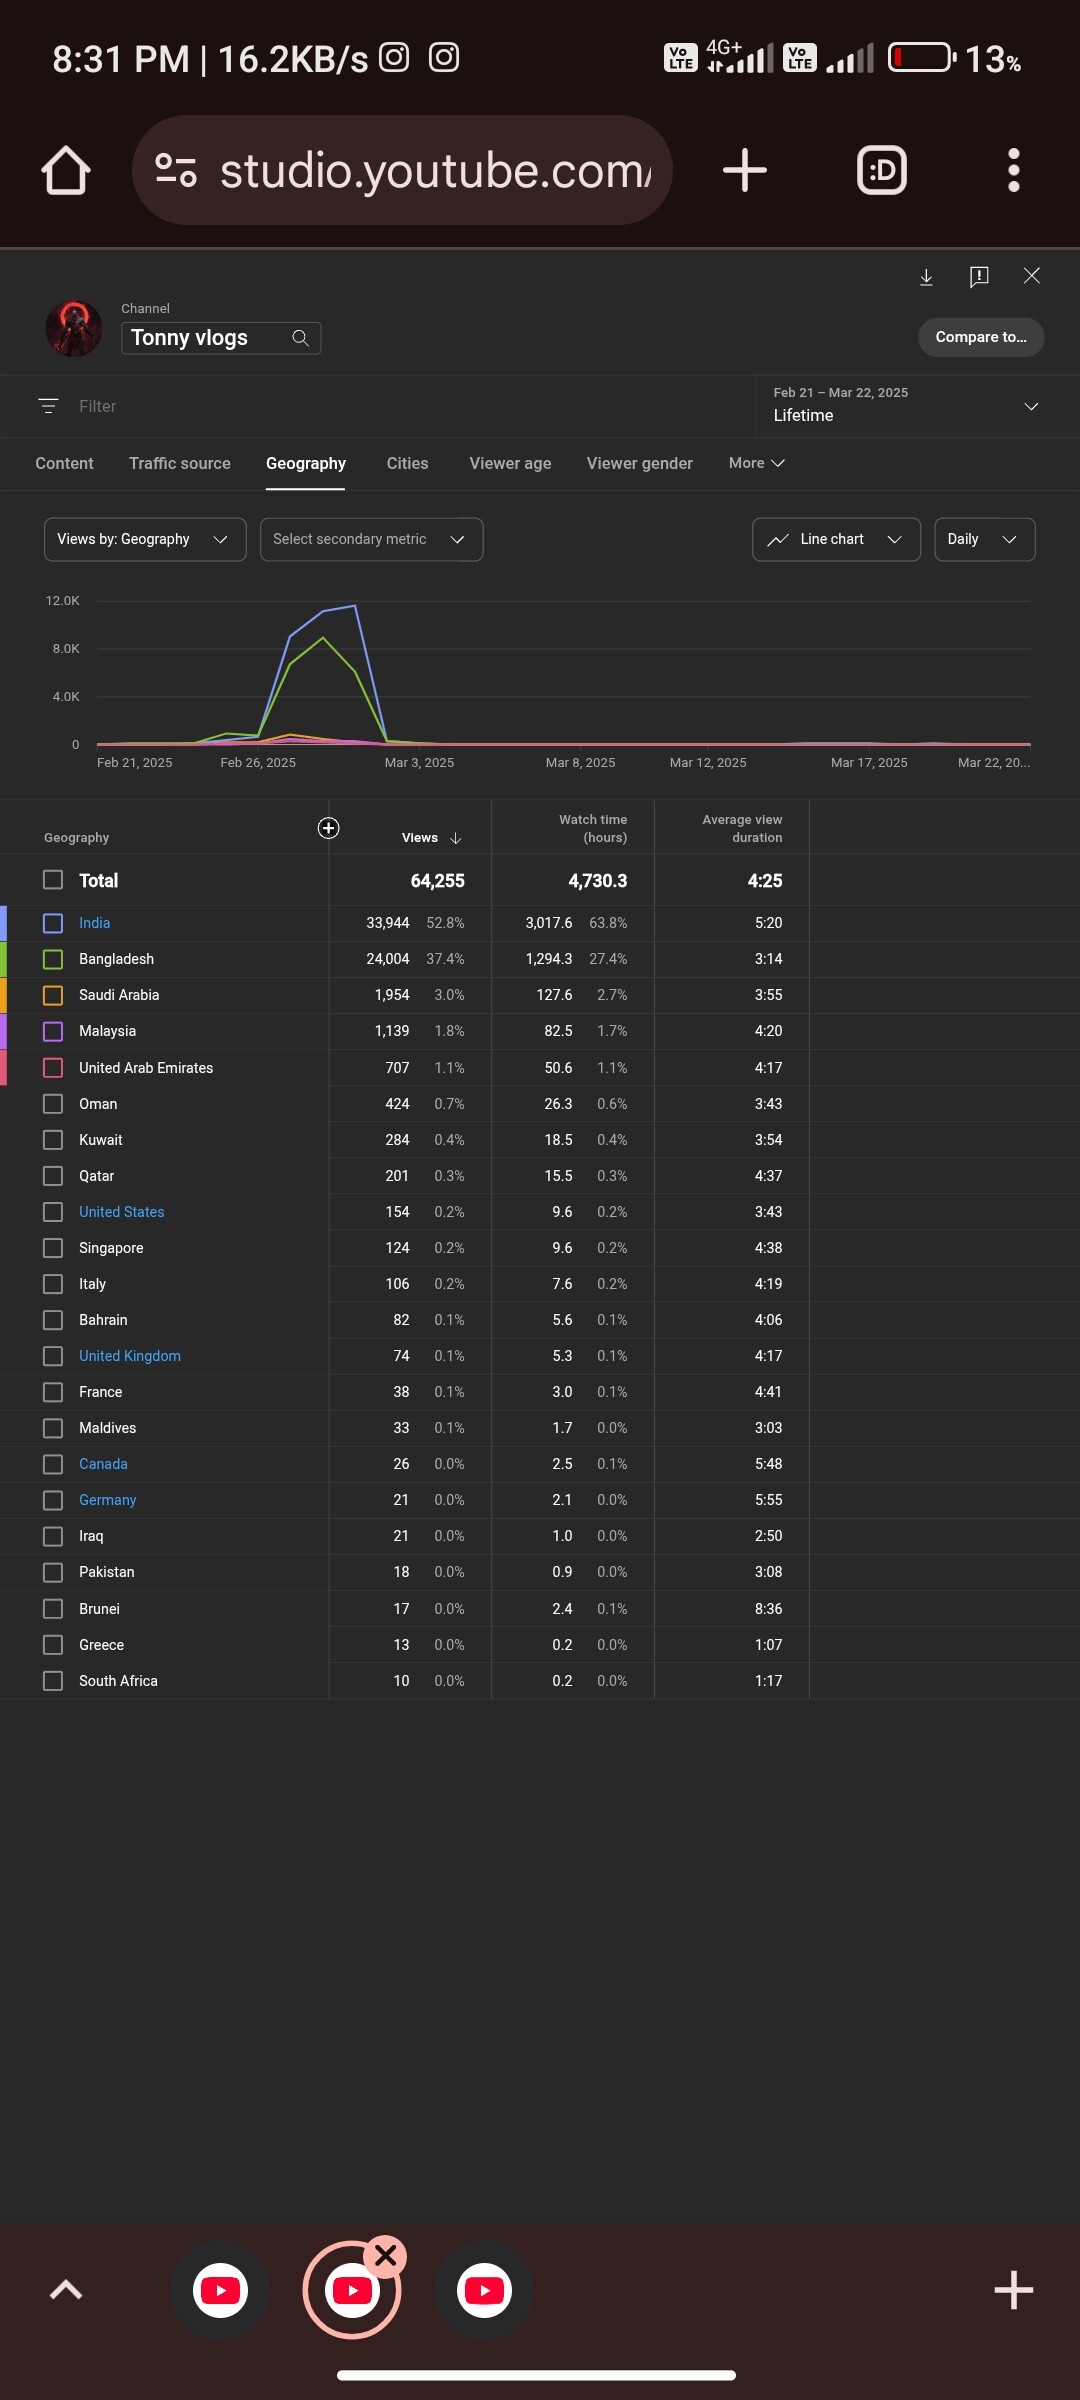Open the Select secondary metric dropdown
The image size is (1080, 2400).
tap(371, 540)
